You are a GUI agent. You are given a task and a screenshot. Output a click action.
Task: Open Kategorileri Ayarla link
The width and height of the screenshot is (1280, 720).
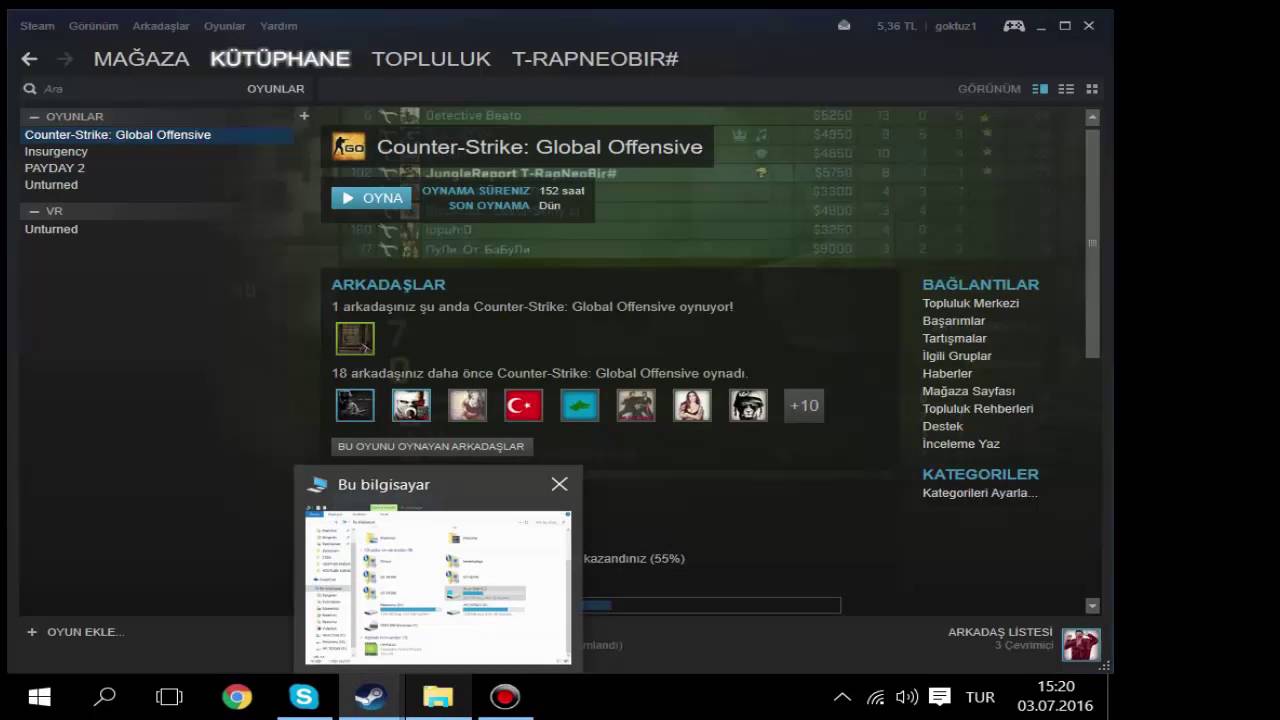[979, 493]
